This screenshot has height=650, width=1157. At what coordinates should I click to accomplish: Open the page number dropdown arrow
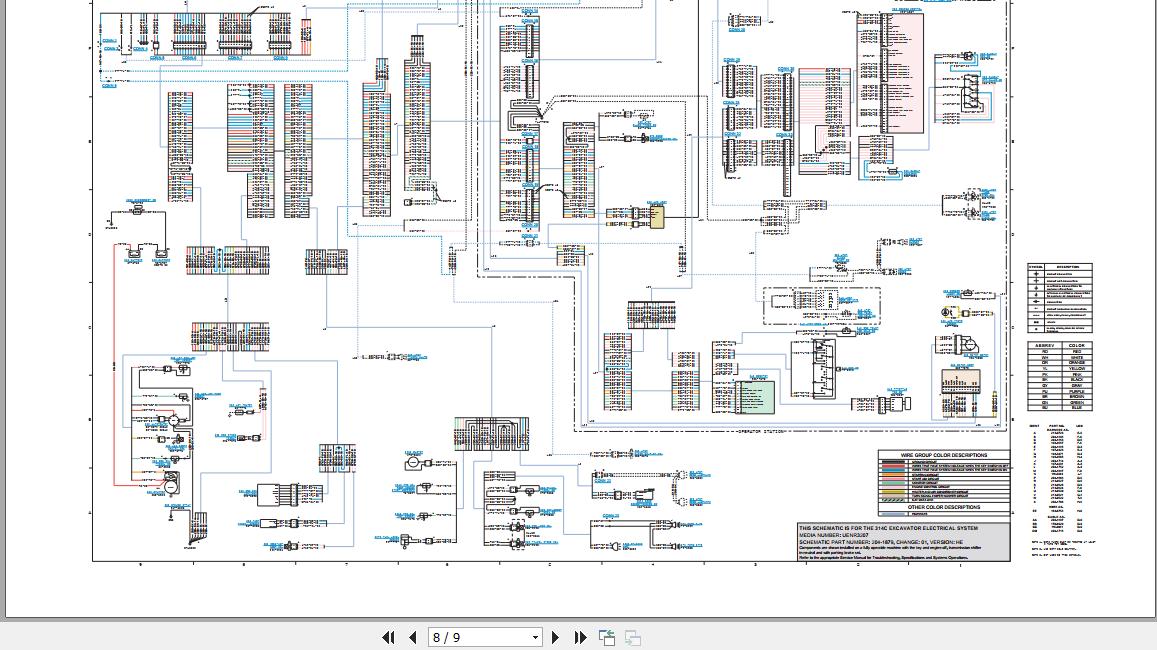pyautogui.click(x=535, y=637)
